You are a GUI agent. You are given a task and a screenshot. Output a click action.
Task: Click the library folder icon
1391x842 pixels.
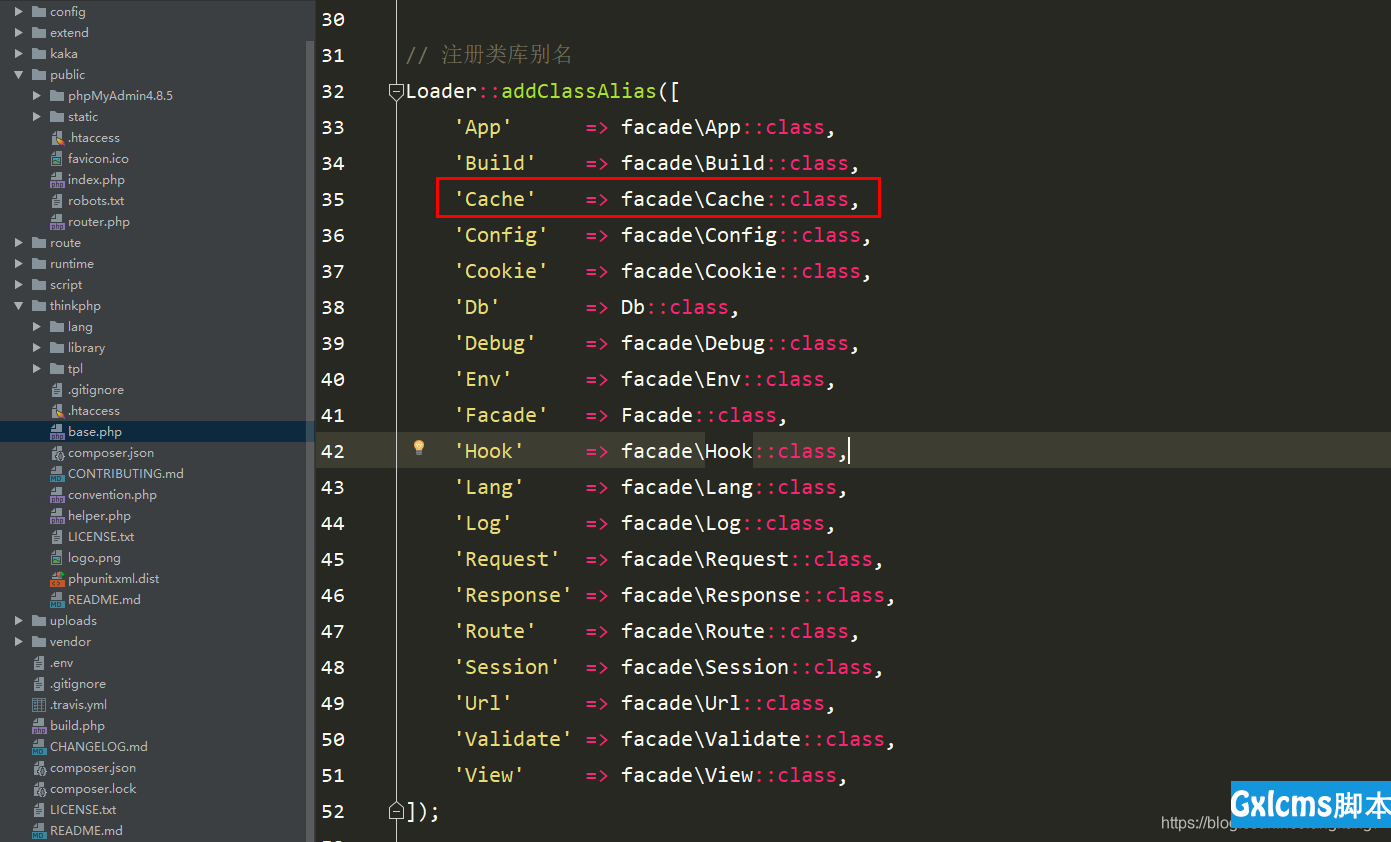tap(57, 348)
